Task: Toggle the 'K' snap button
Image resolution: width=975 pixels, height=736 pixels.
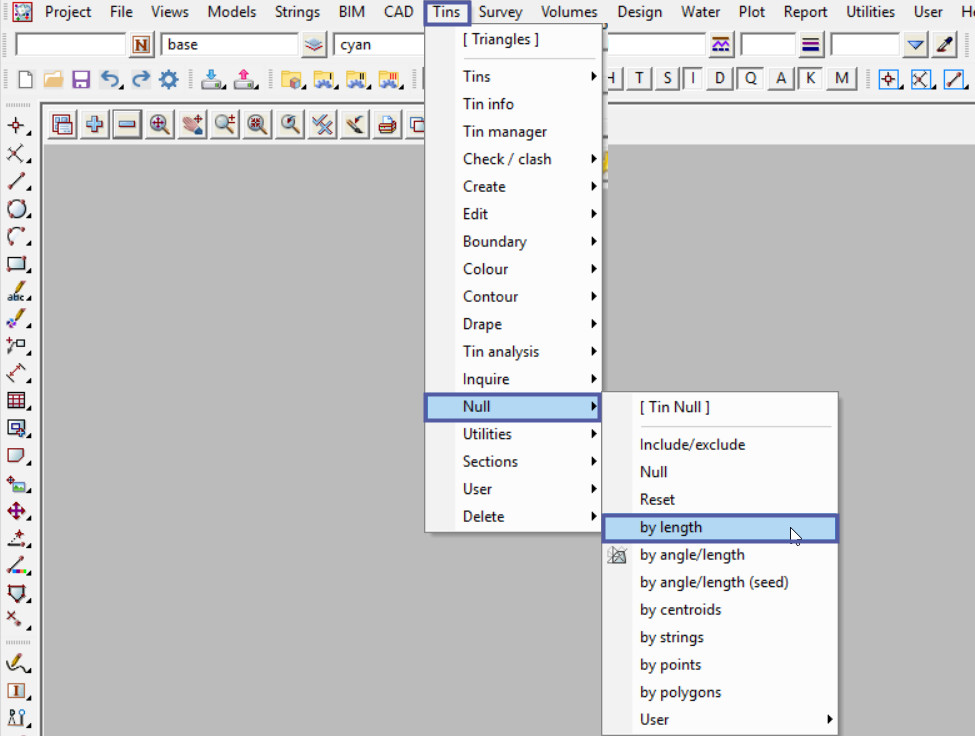Action: coord(811,79)
